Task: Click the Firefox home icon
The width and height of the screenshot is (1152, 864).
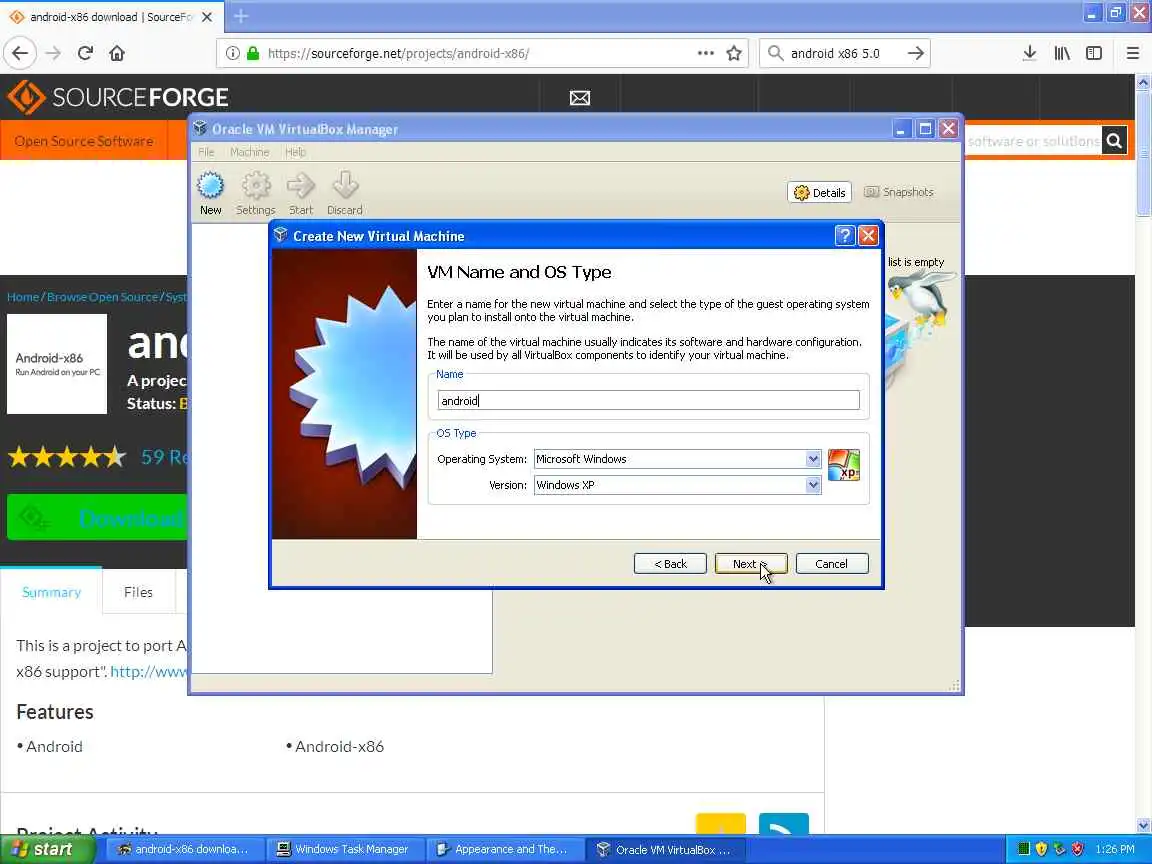Action: point(117,53)
